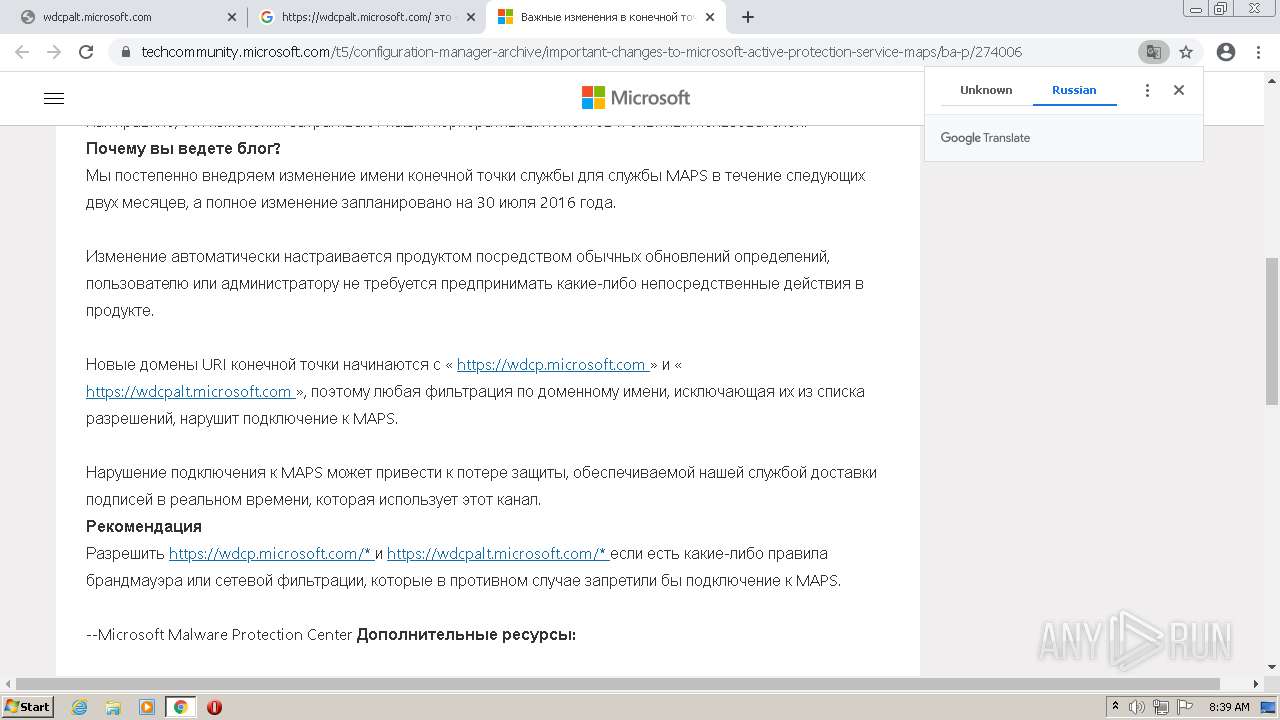Open https://wdcp.microsoft.com/* recommendation link
Screen dimensions: 1280x720
[x=271, y=554]
